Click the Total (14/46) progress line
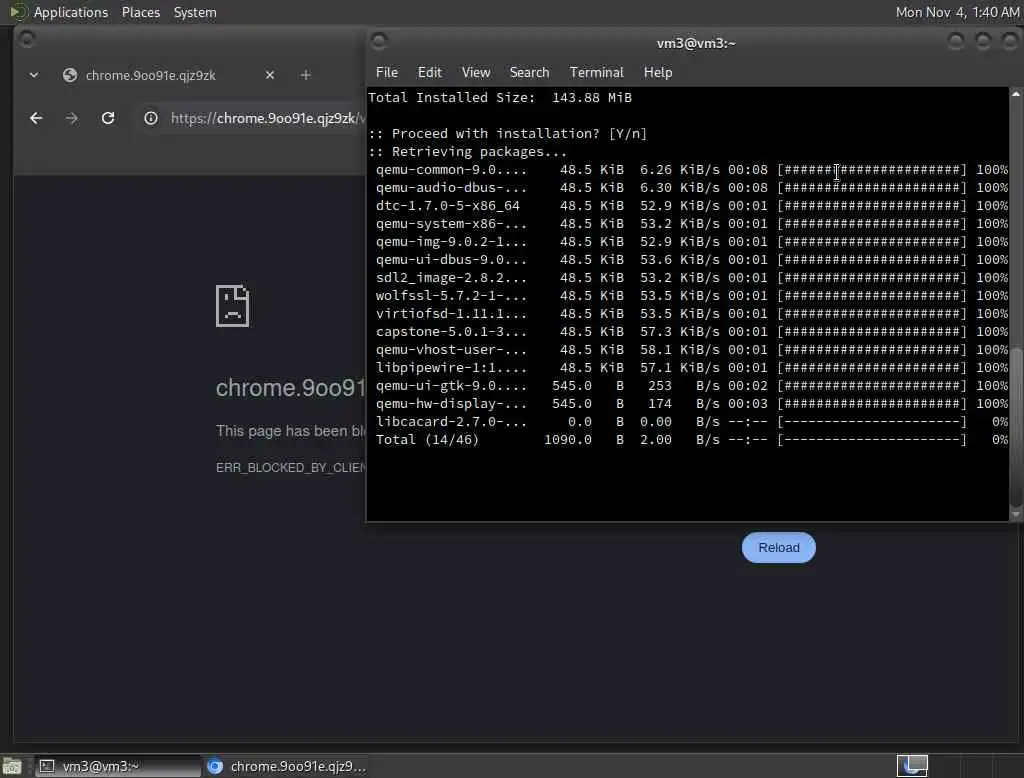 (692, 440)
